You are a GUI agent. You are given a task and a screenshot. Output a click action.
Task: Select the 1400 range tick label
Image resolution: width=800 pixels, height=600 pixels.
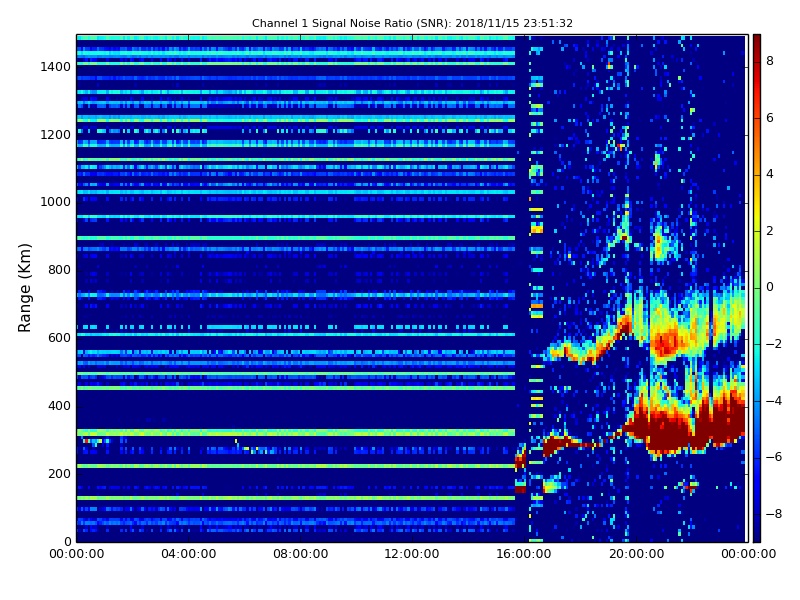point(56,66)
